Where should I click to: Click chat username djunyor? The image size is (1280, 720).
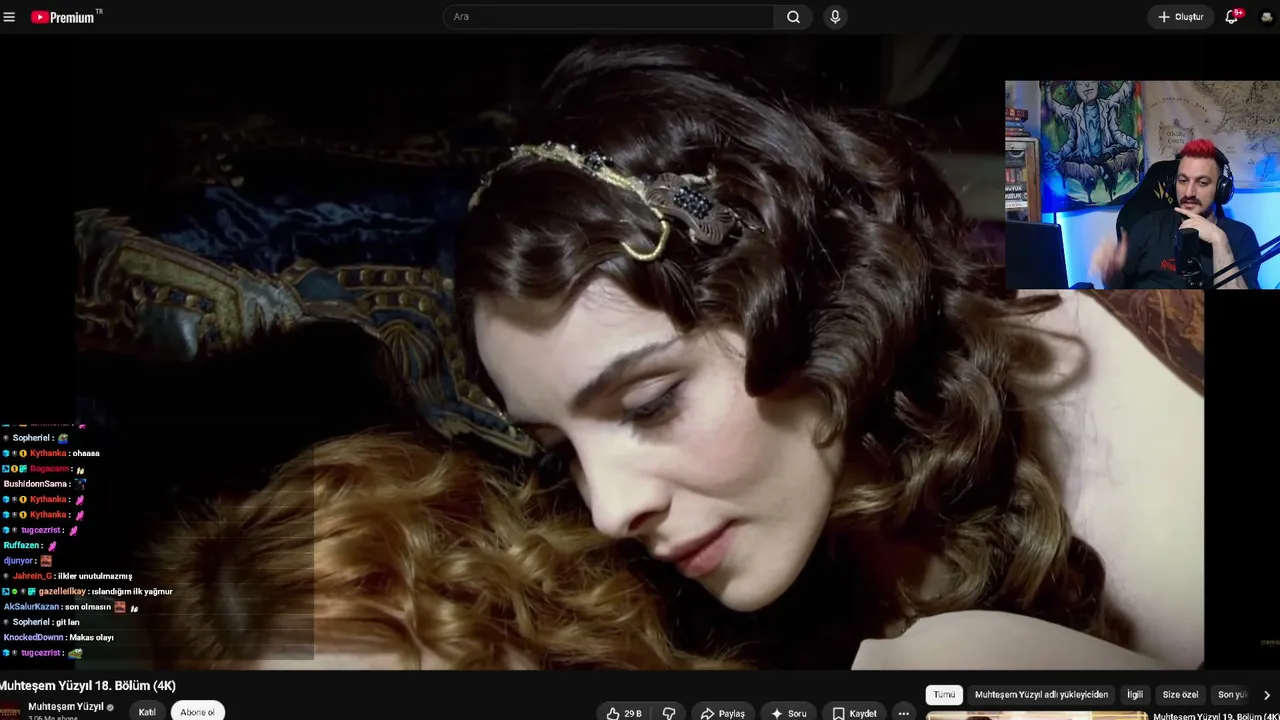(18, 561)
